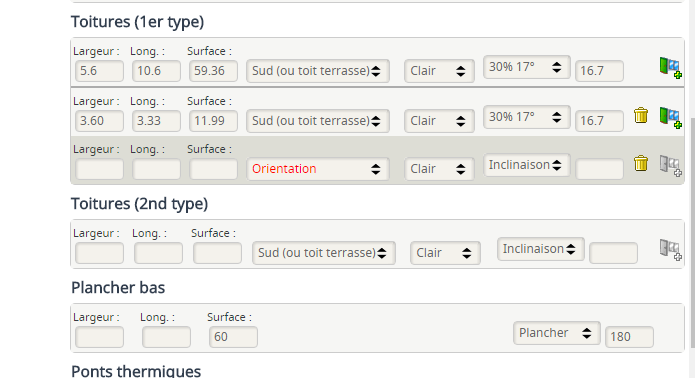Click Long. field containing 3.33
Viewport: 695px width, 378px height.
click(156, 121)
